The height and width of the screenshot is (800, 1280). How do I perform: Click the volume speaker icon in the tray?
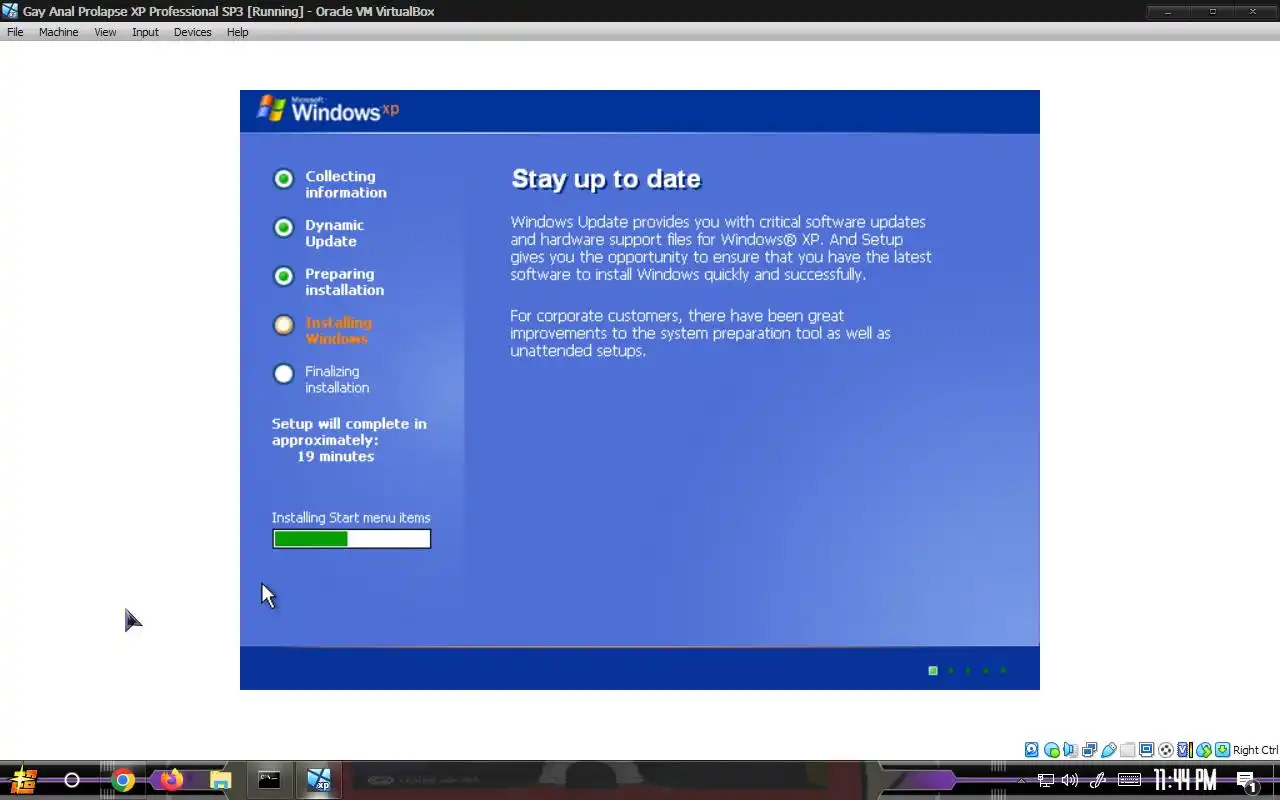pos(1070,780)
